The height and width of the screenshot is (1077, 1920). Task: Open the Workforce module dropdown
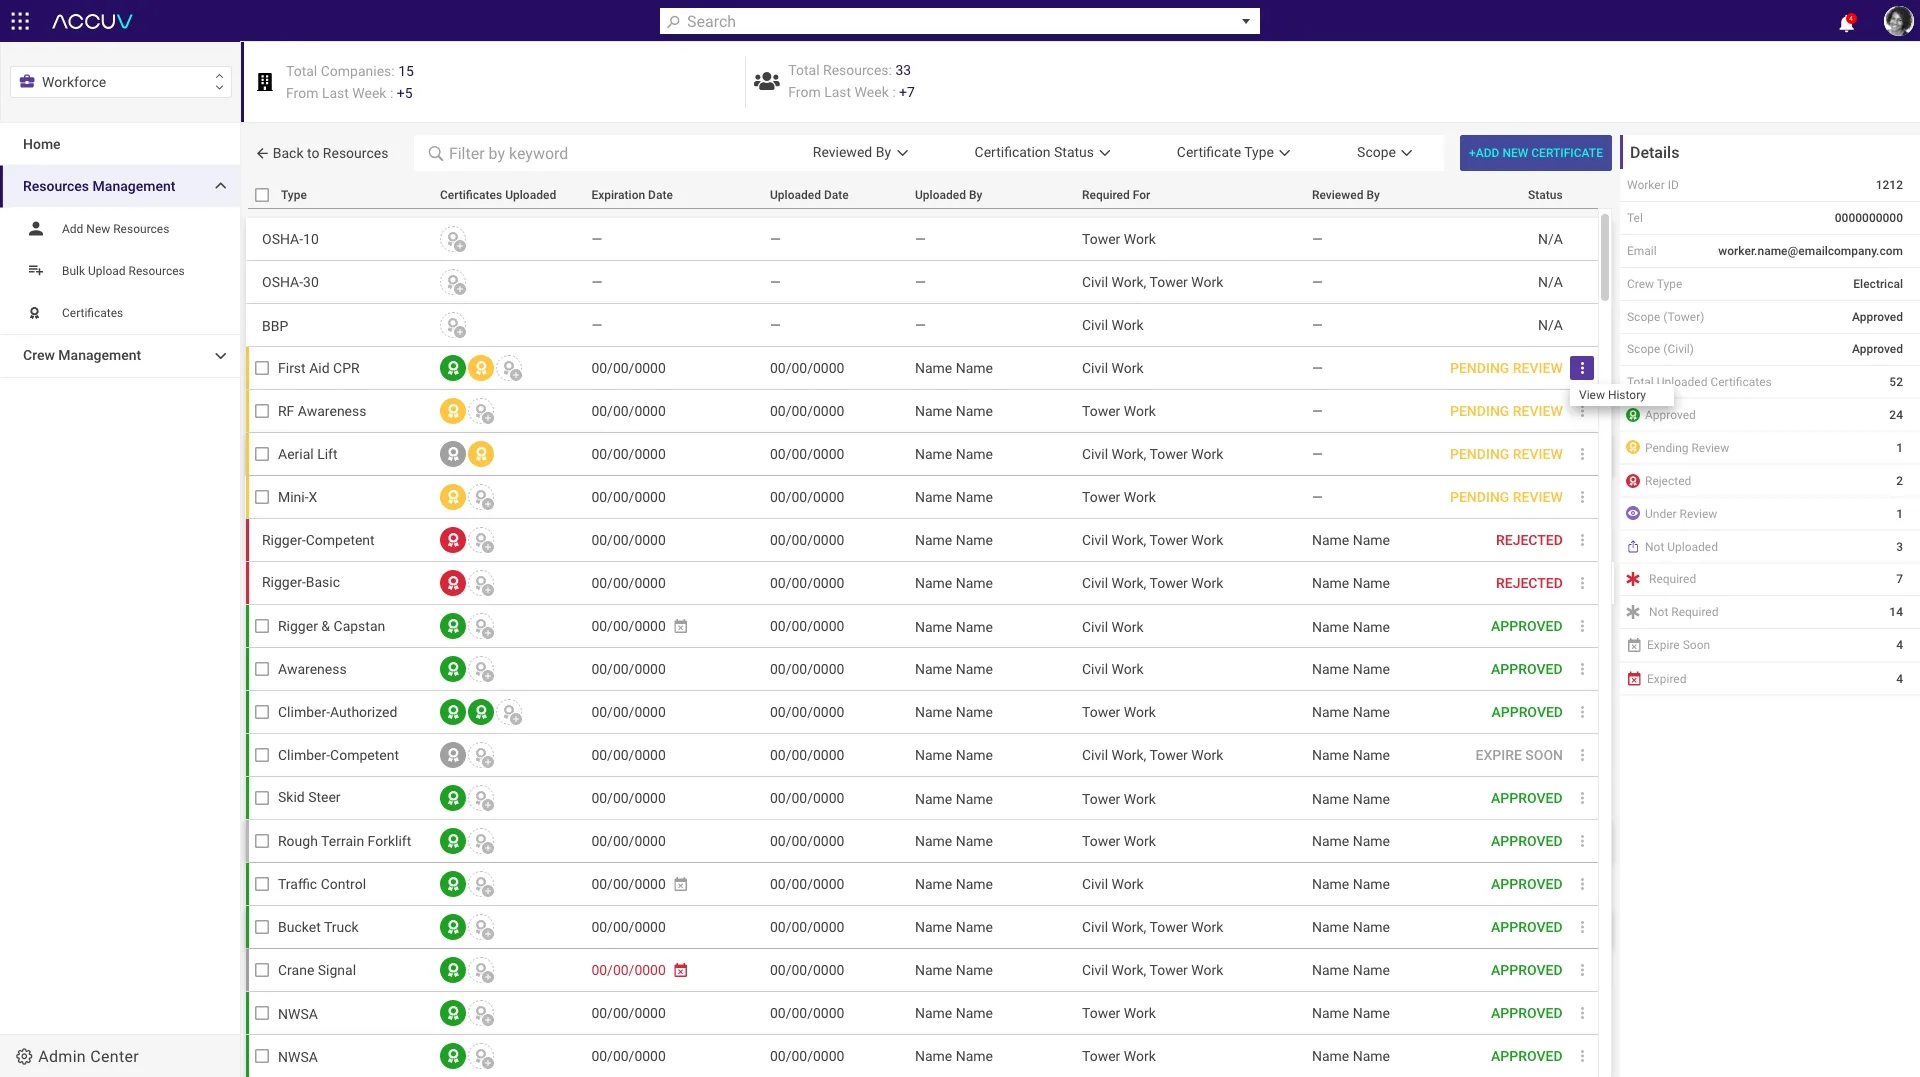(x=121, y=82)
